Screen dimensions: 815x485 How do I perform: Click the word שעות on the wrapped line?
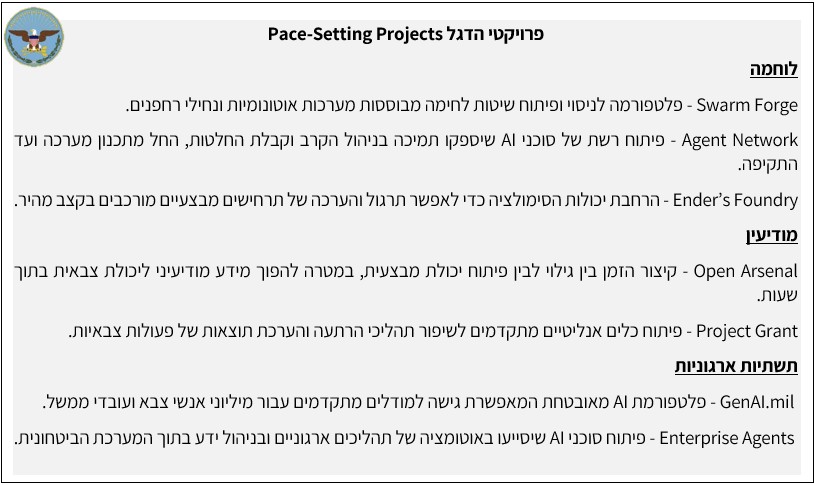coord(778,296)
